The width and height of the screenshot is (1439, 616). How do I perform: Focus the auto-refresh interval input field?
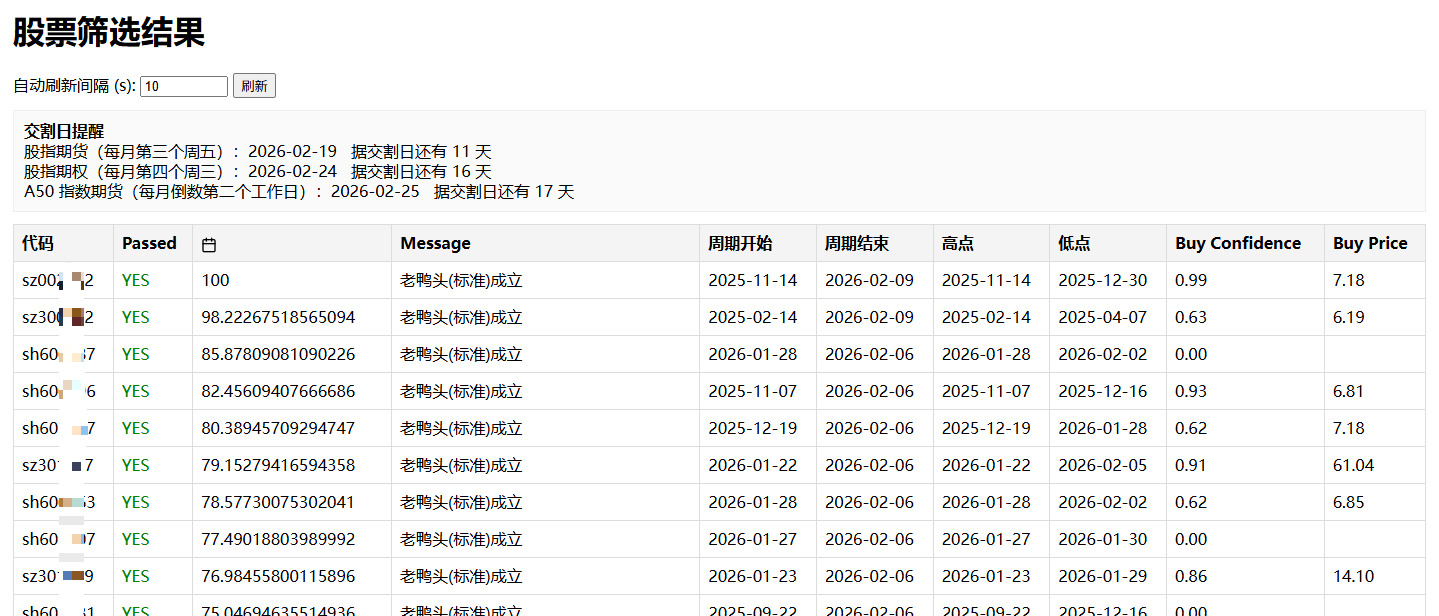(184, 86)
